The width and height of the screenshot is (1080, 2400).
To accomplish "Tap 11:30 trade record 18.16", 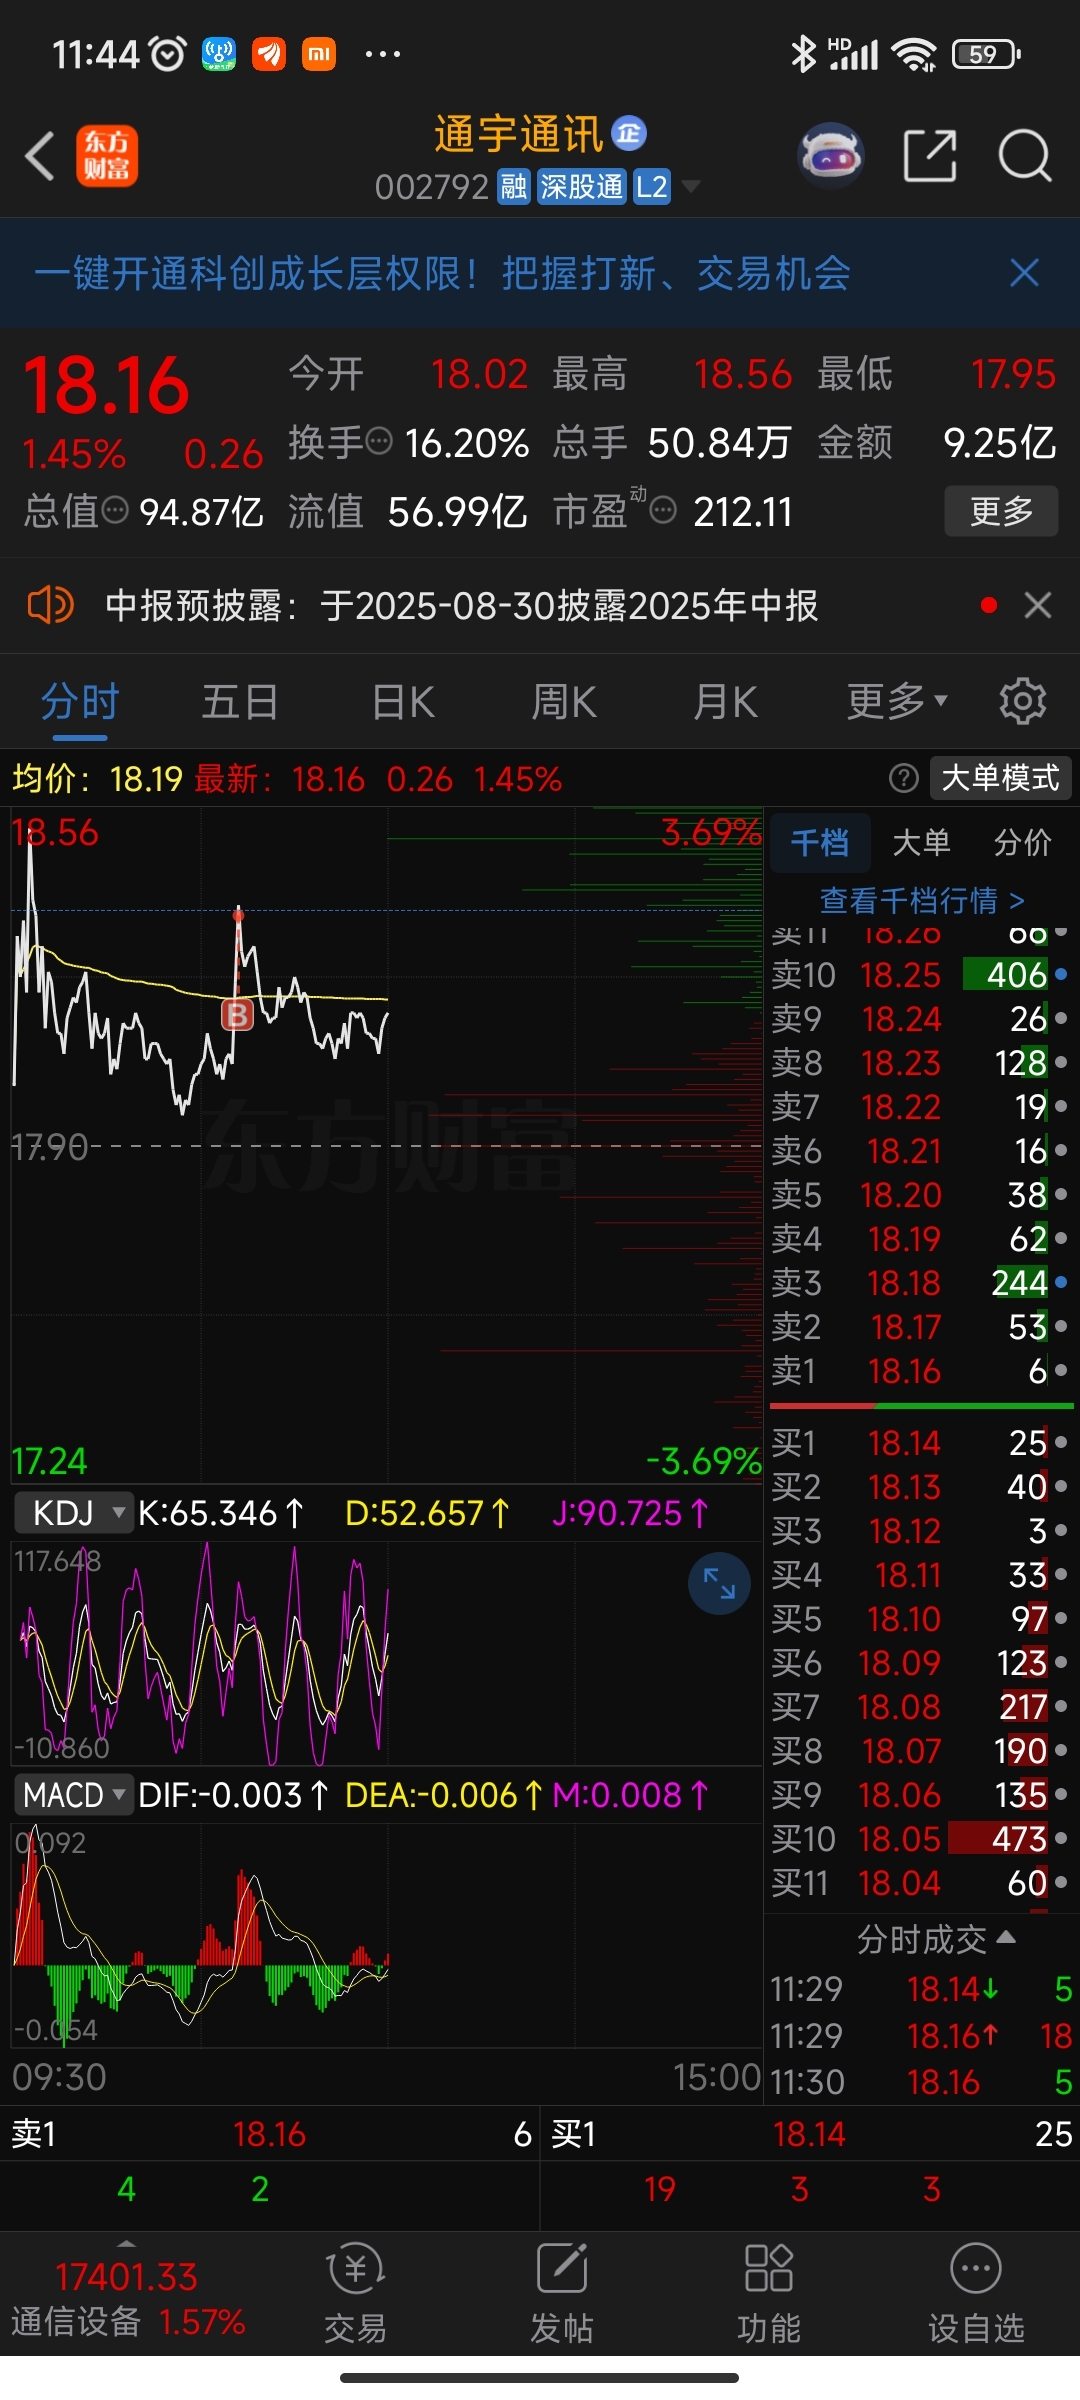I will 920,2082.
